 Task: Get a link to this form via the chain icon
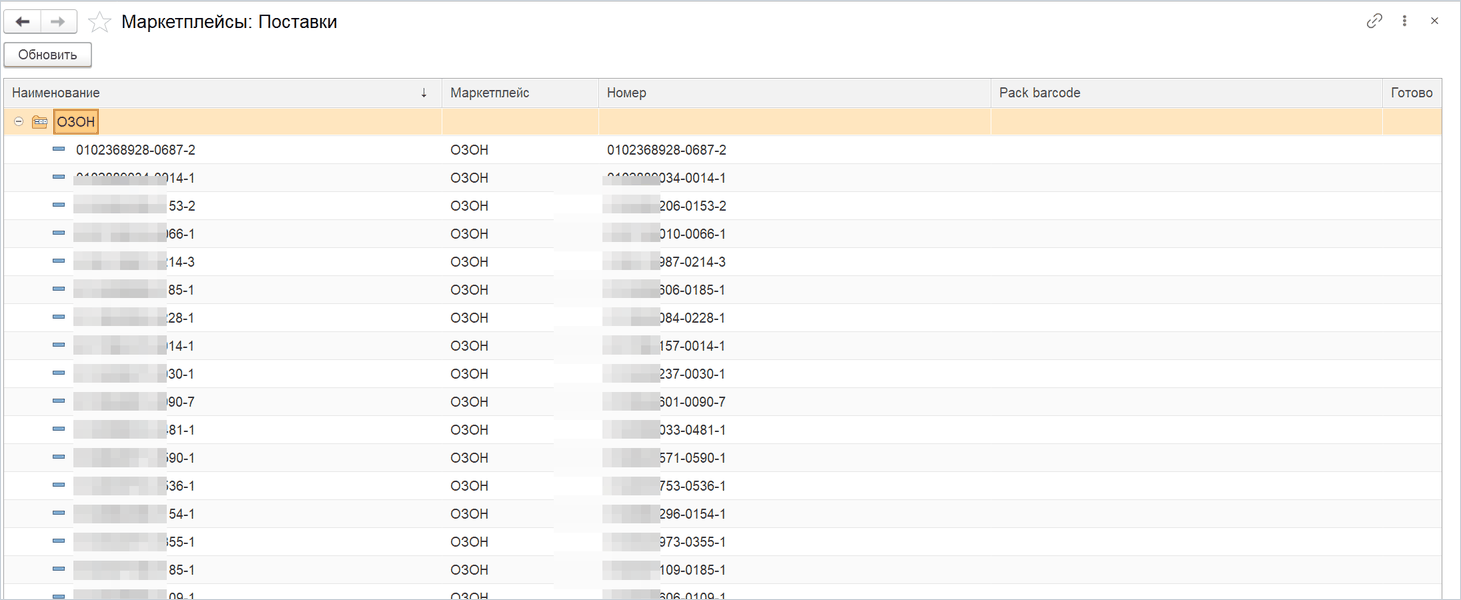click(x=1374, y=21)
